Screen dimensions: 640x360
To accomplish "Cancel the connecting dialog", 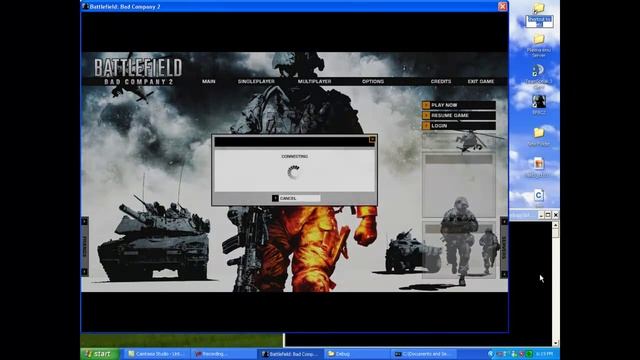I will tap(296, 198).
